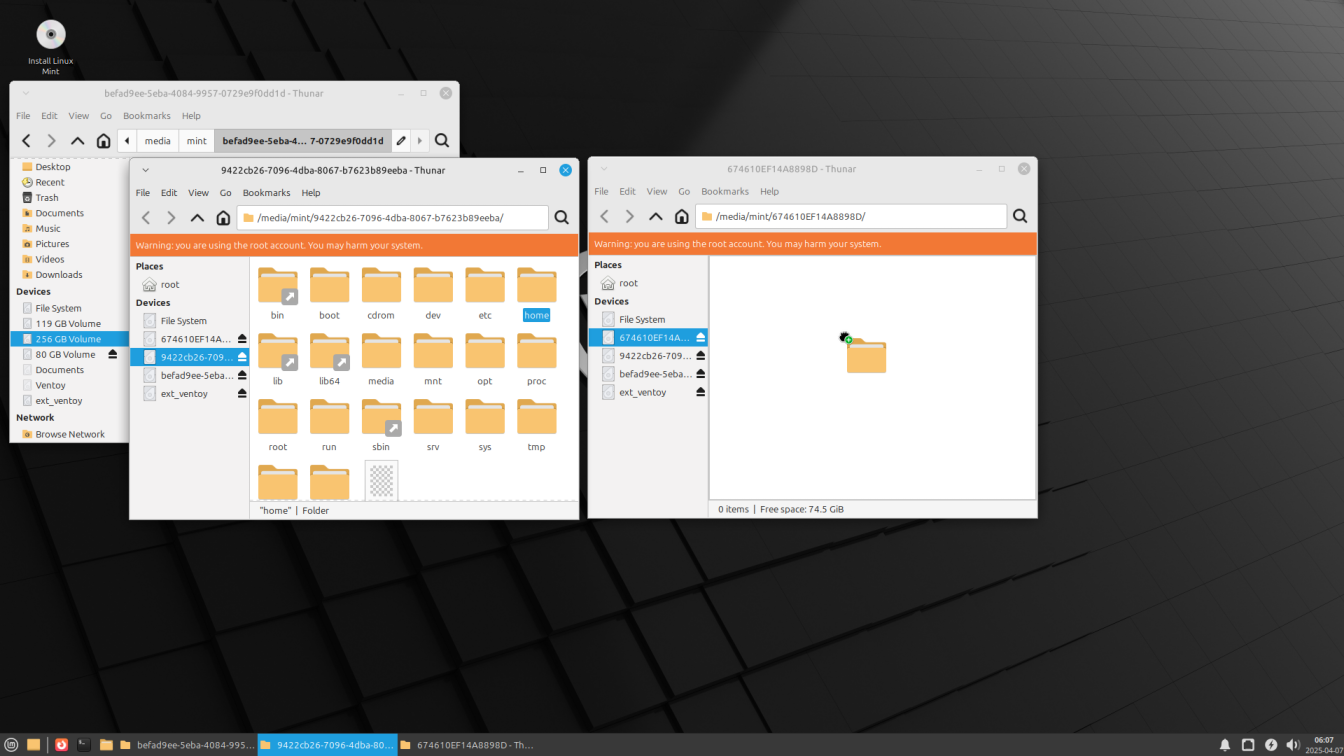Go up one folder in 9422cb26 window

197,217
